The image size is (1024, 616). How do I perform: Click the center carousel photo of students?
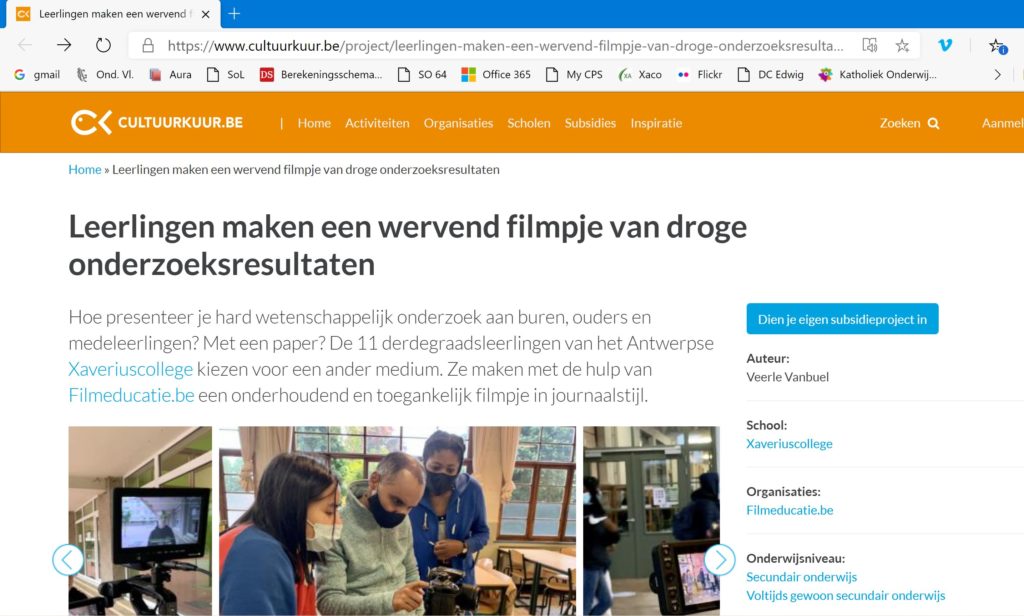click(397, 520)
